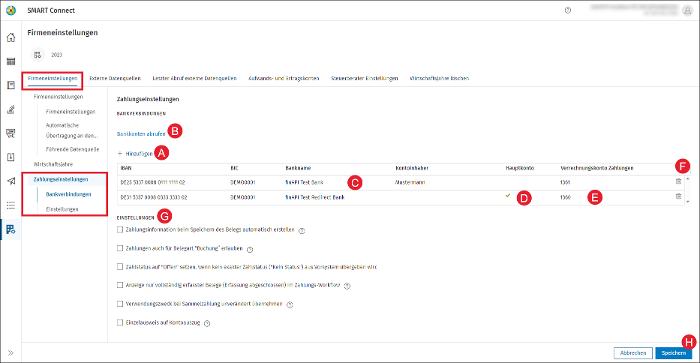Show help for Verwendungszweck bei Sammelzahlung

290,305
